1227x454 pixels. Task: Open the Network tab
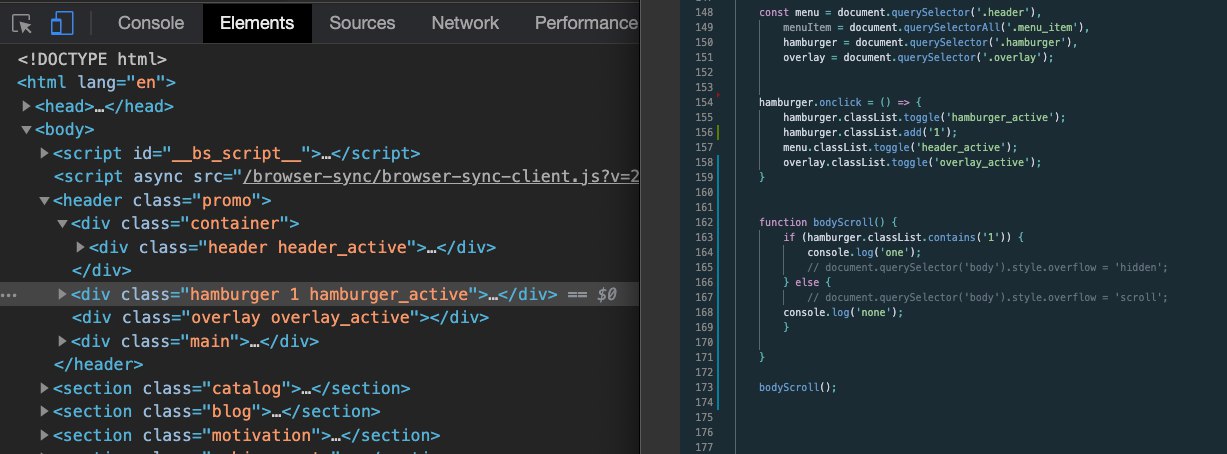point(465,22)
